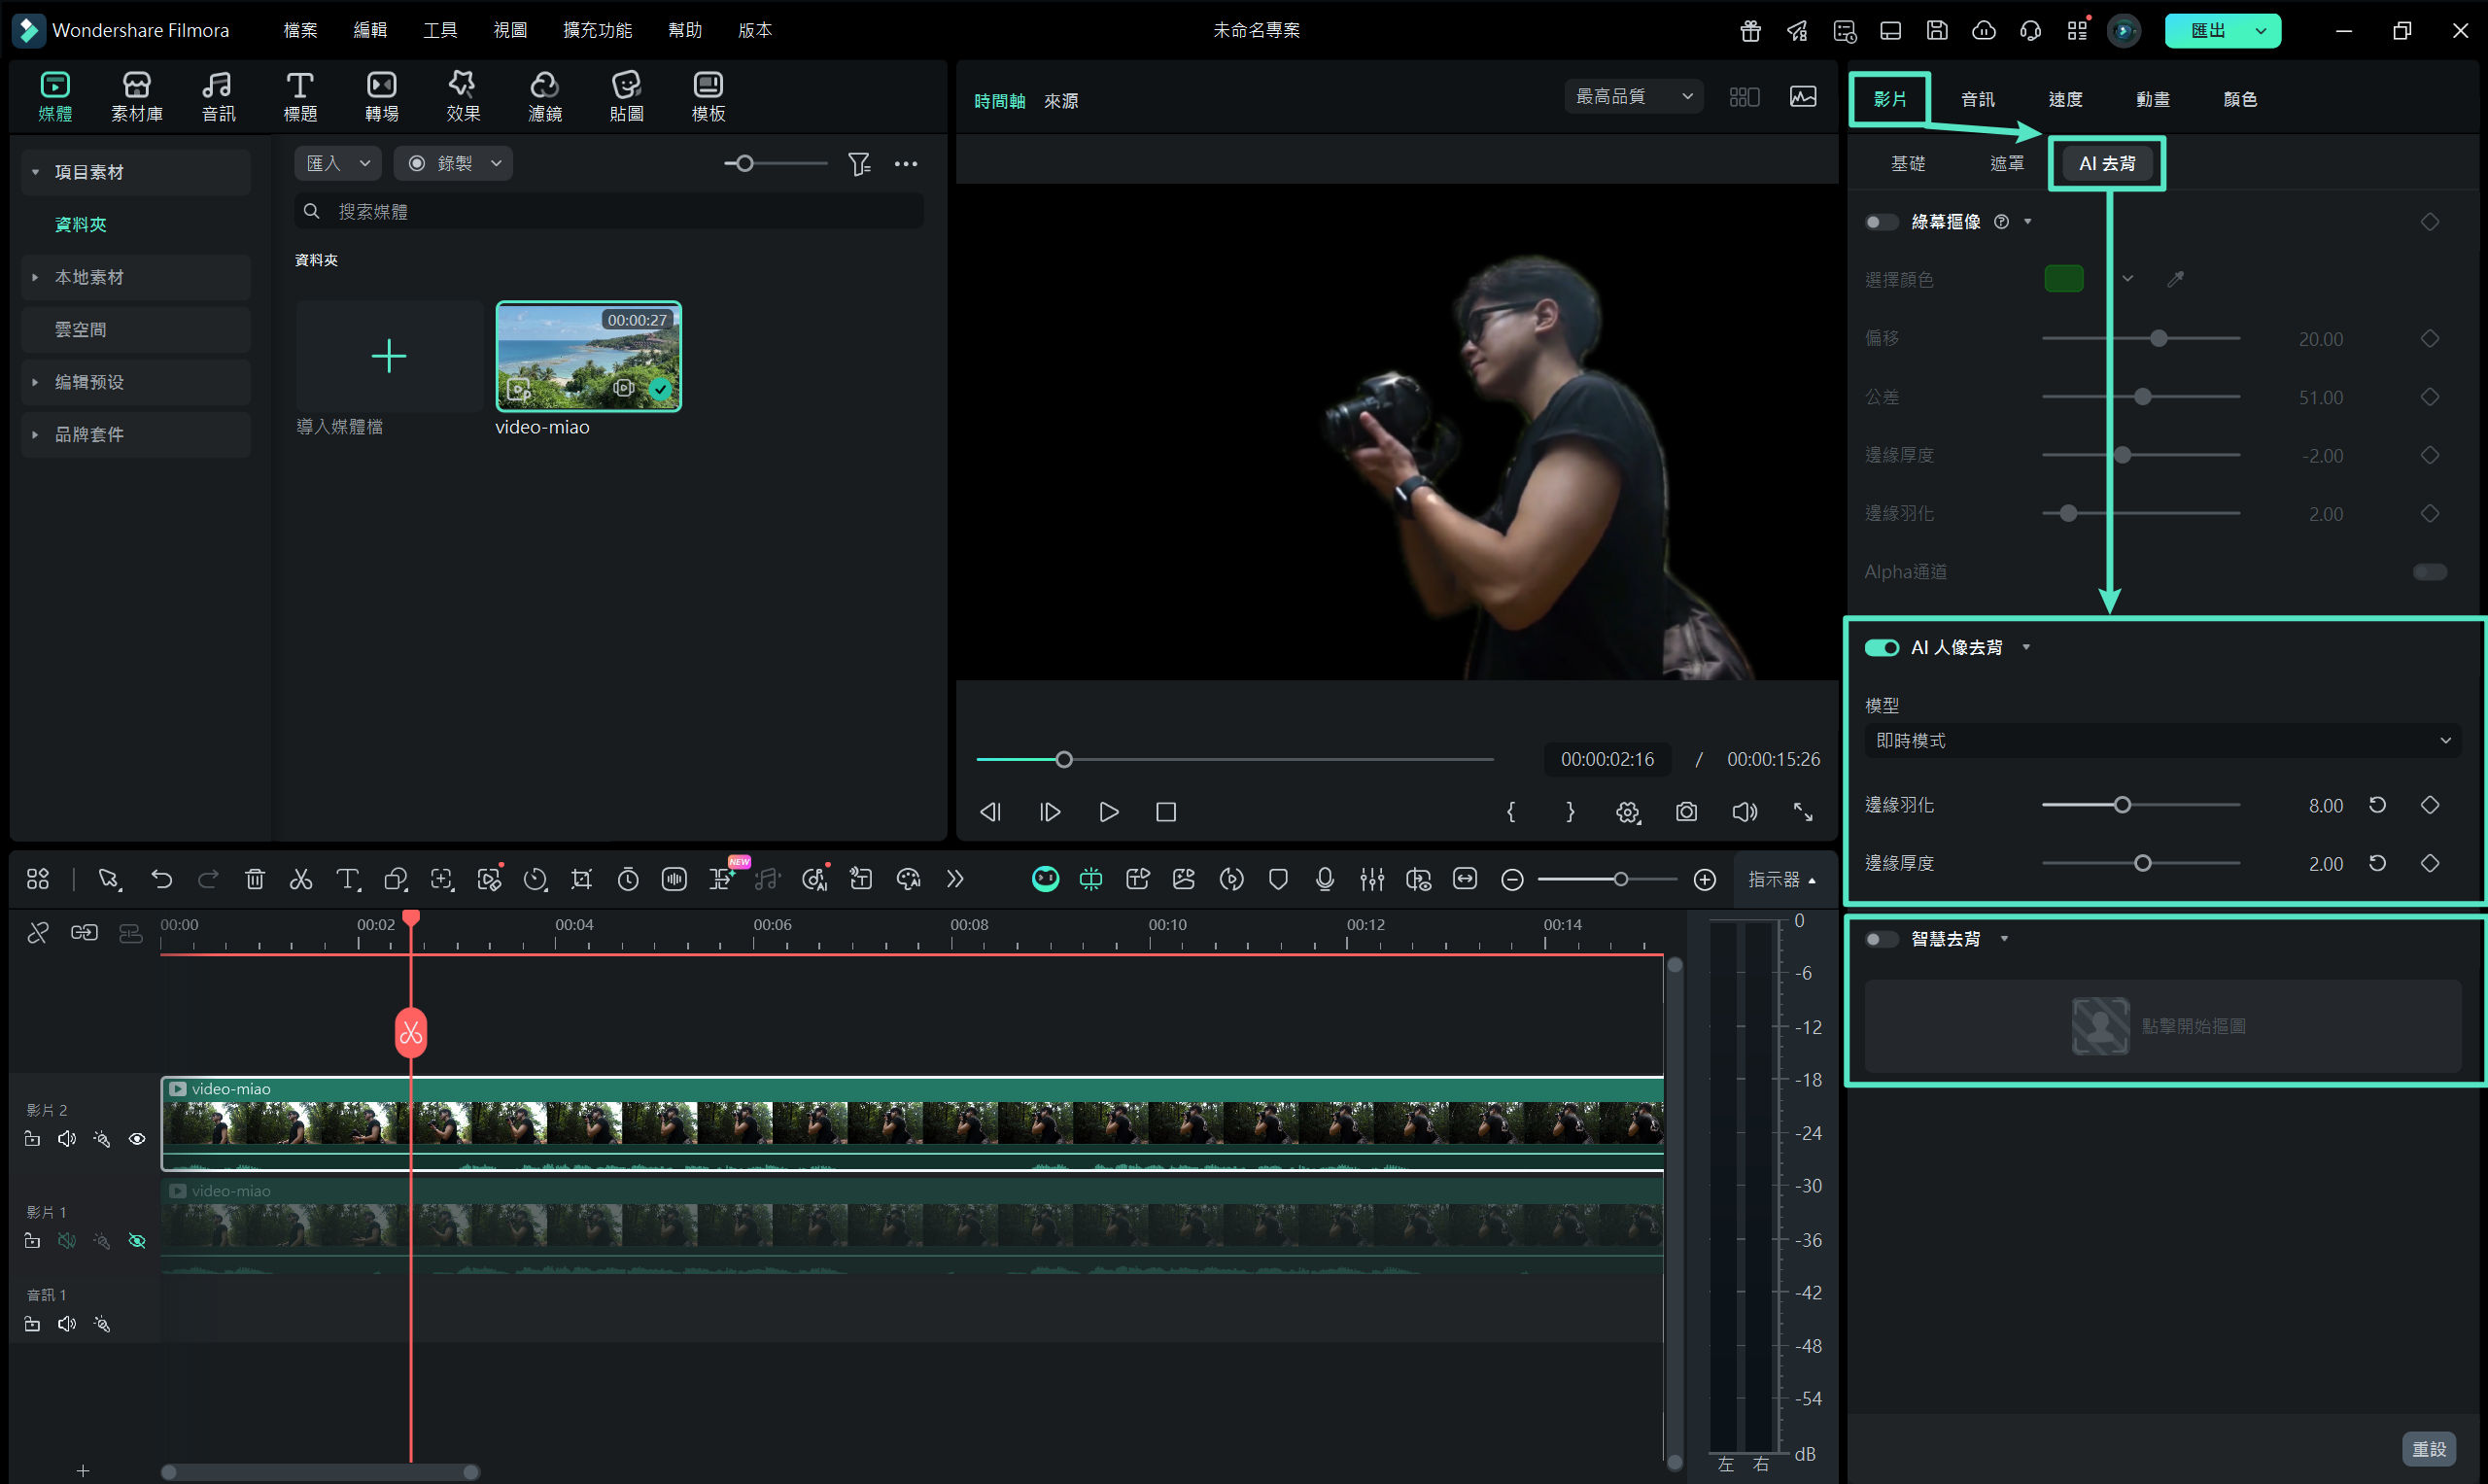Open the 最高品質 preview quality dropdown
The width and height of the screenshot is (2488, 1484).
click(x=1633, y=96)
